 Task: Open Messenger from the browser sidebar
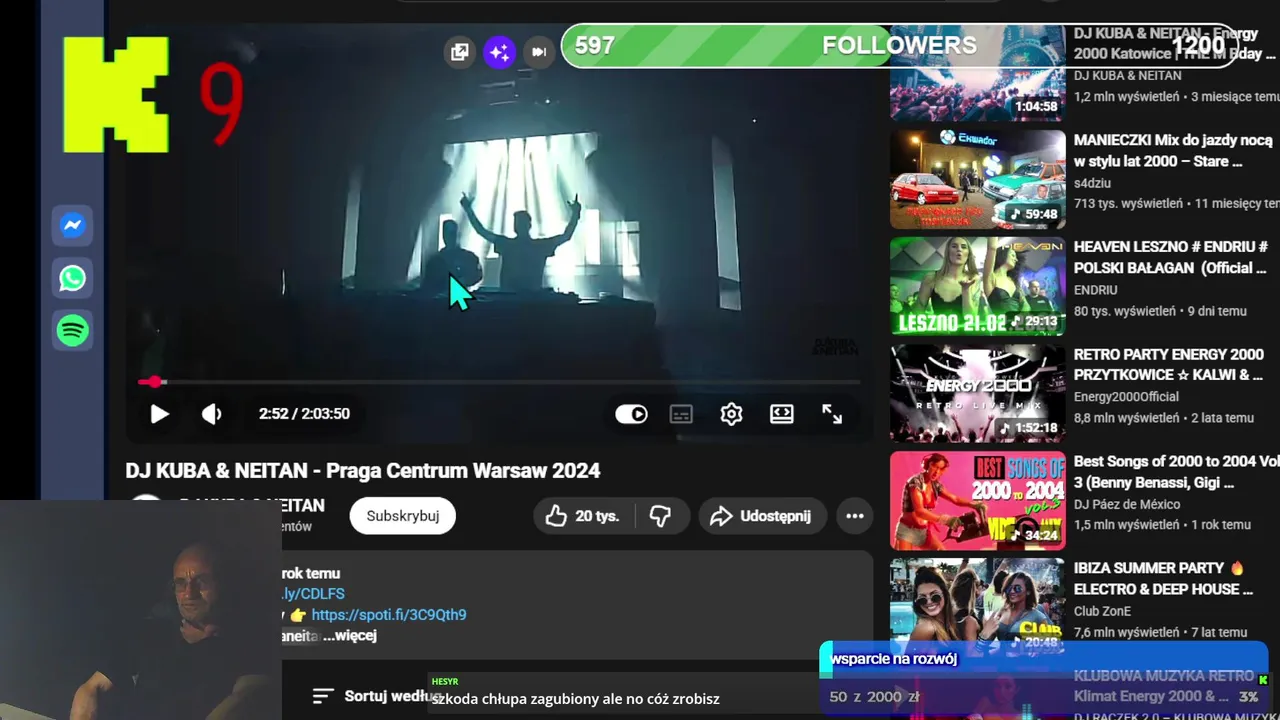(x=72, y=226)
